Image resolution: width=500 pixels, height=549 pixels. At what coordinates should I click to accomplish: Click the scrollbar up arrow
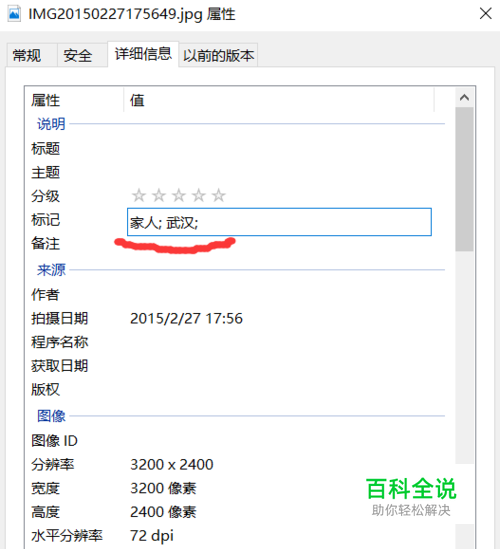[x=464, y=97]
